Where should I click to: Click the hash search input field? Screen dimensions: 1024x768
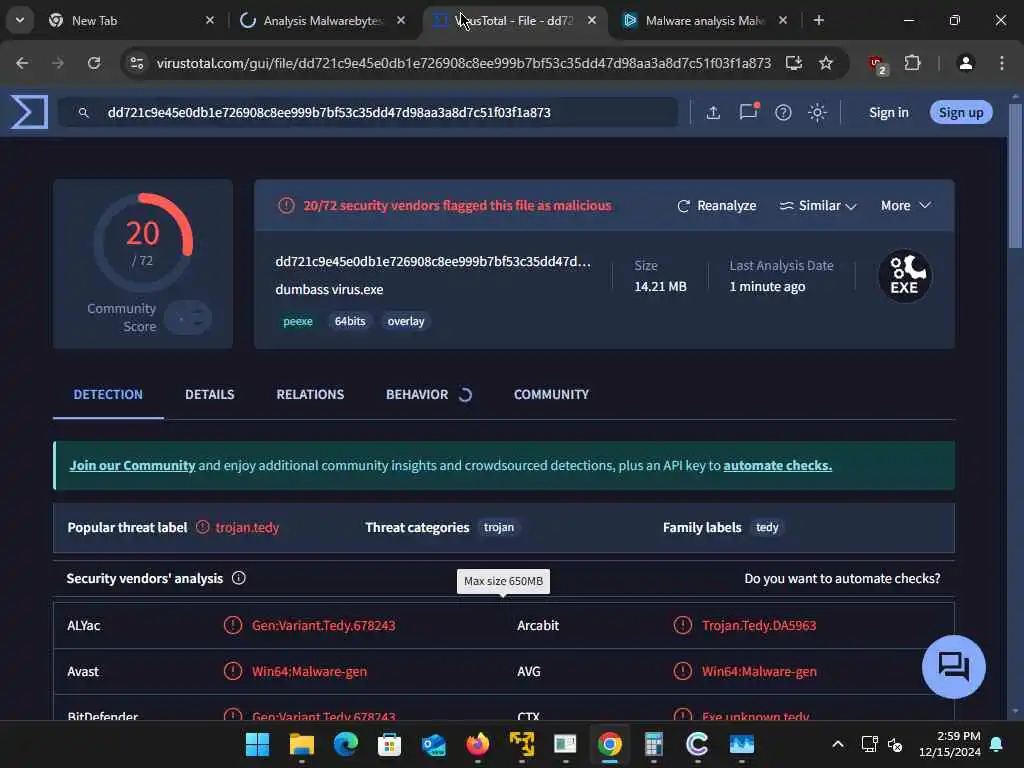(x=369, y=112)
